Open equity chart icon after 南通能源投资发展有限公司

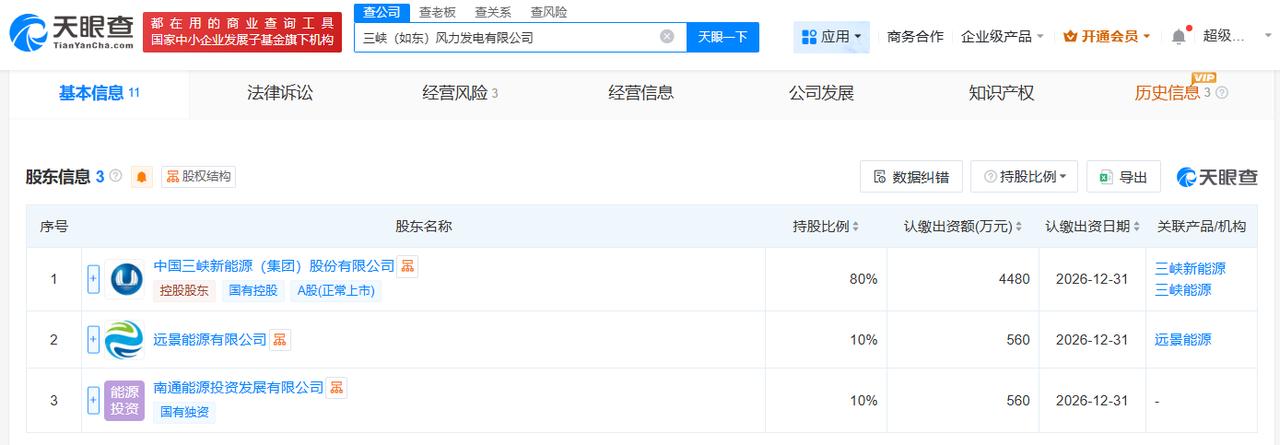(x=337, y=387)
